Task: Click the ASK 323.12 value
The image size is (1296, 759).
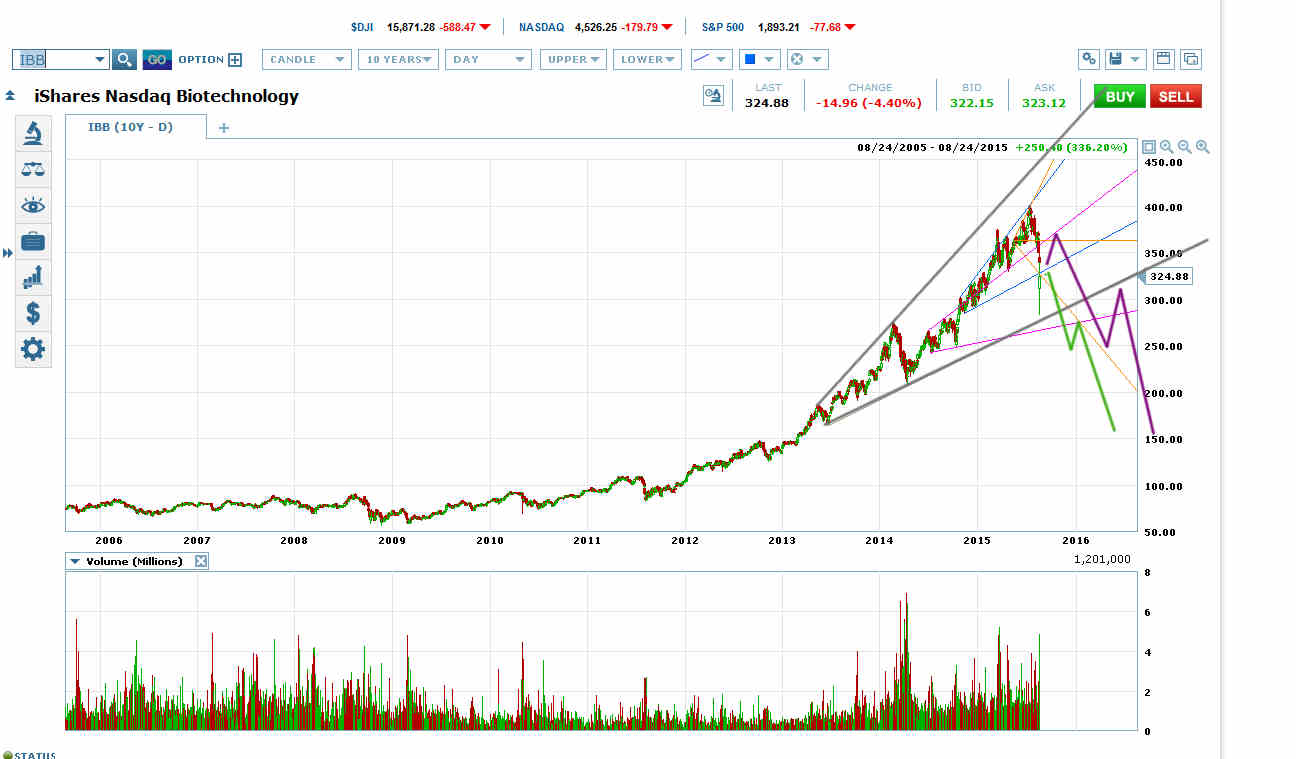Action: click(x=1044, y=102)
